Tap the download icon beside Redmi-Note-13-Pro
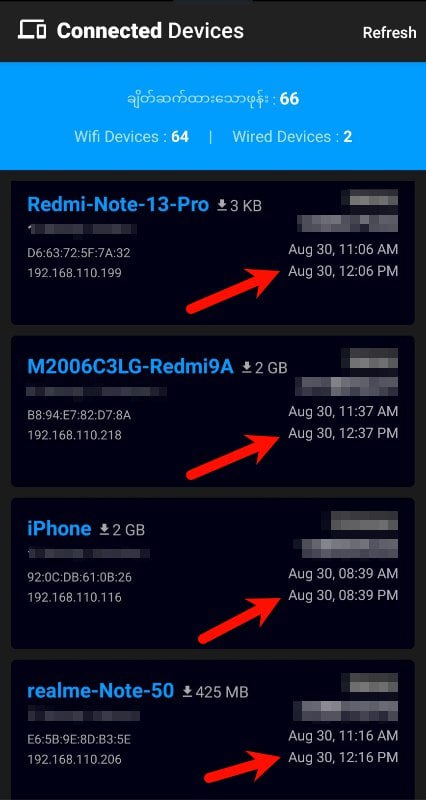 click(222, 205)
